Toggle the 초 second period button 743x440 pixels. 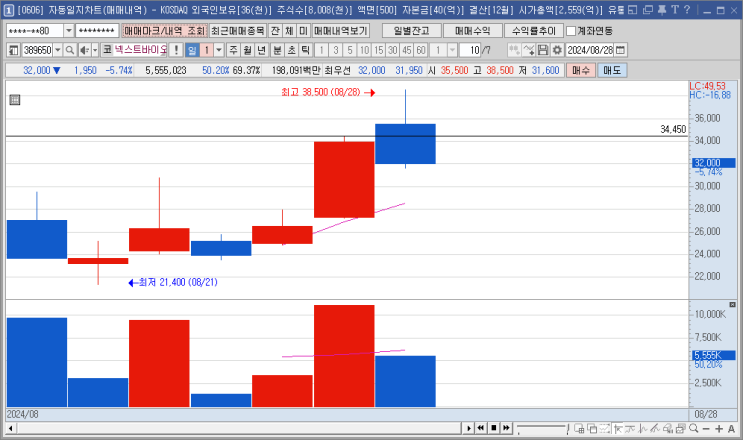click(x=291, y=50)
